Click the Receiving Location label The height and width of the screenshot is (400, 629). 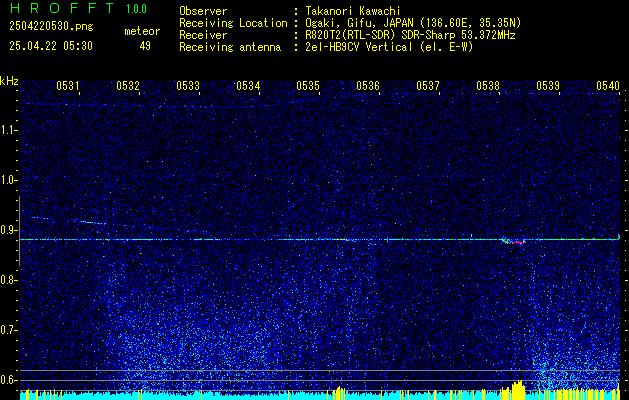(x=233, y=23)
